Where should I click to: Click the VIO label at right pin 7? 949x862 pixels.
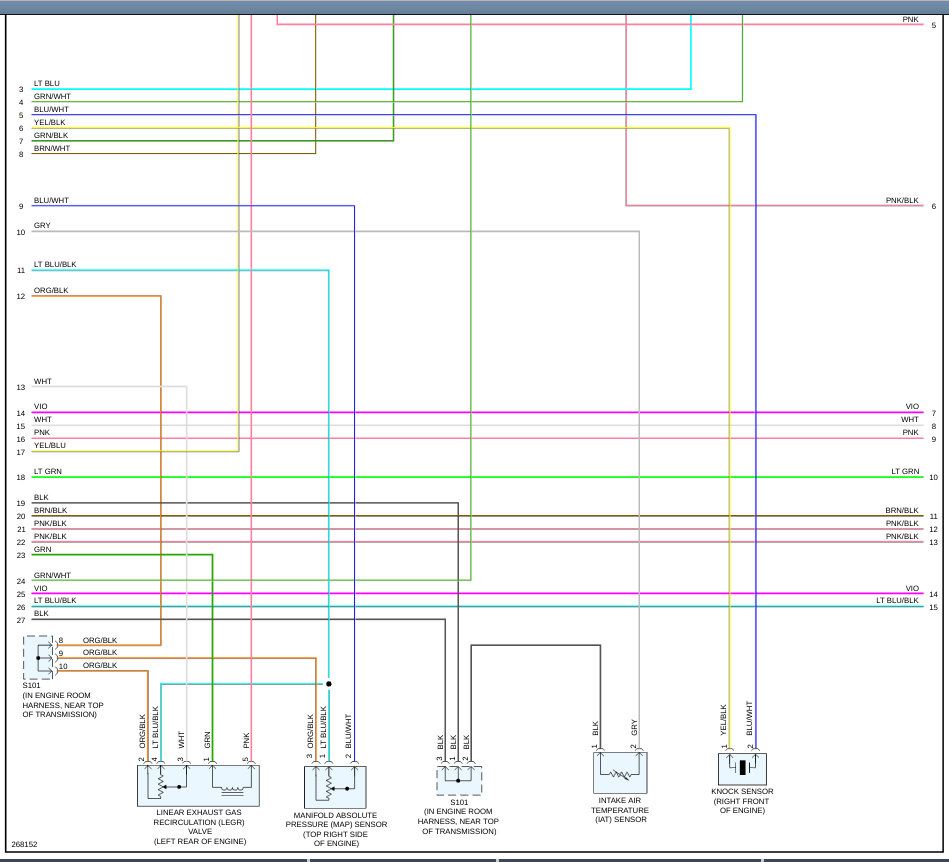coord(912,406)
